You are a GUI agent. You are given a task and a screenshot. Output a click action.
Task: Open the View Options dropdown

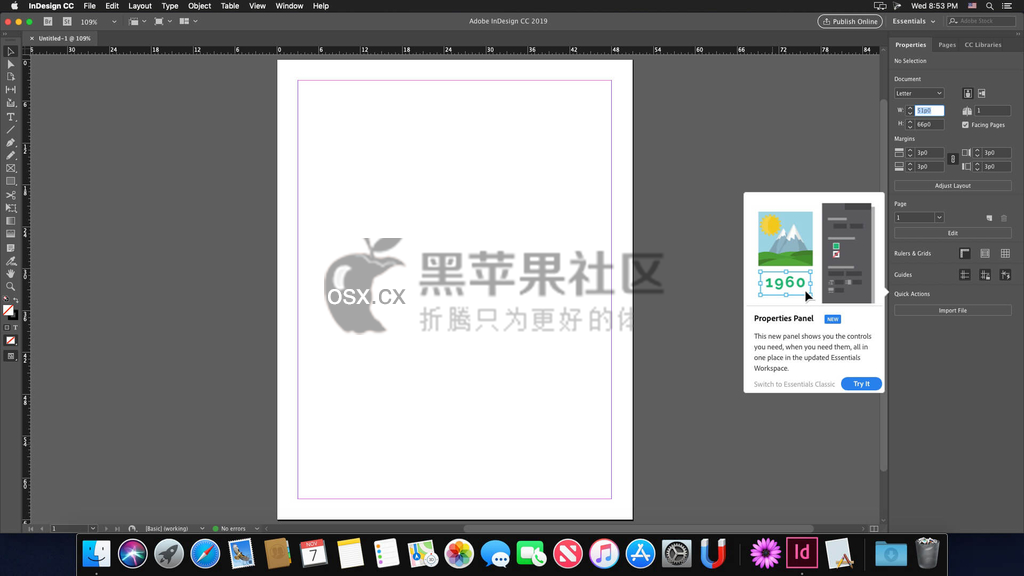(x=137, y=22)
